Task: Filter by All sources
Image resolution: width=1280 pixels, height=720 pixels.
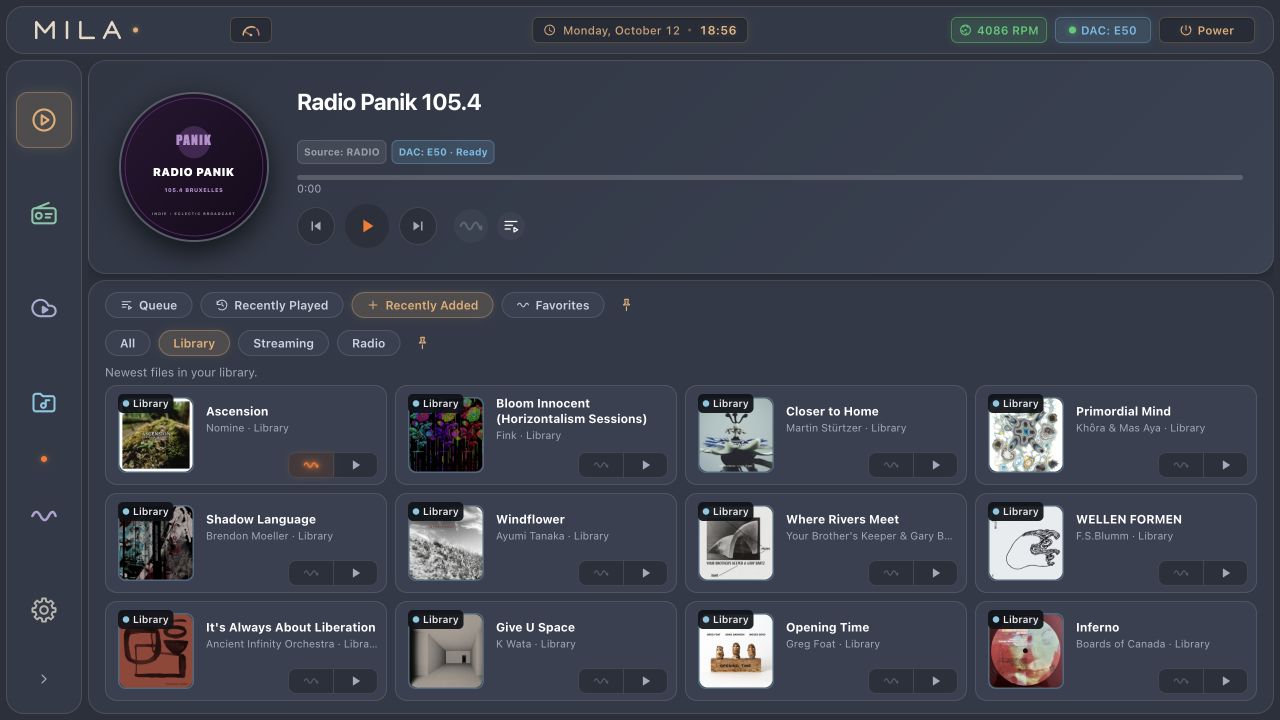Action: coord(128,343)
